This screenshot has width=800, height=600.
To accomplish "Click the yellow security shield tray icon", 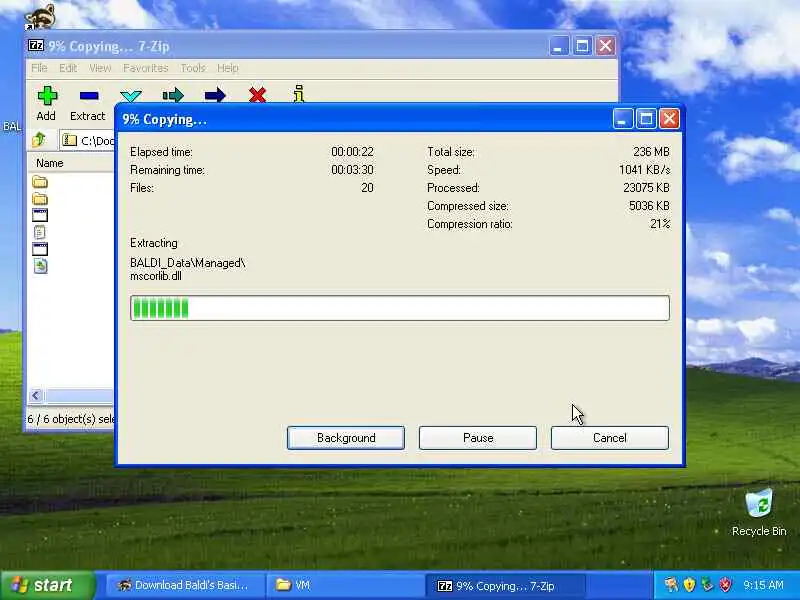I will point(689,584).
